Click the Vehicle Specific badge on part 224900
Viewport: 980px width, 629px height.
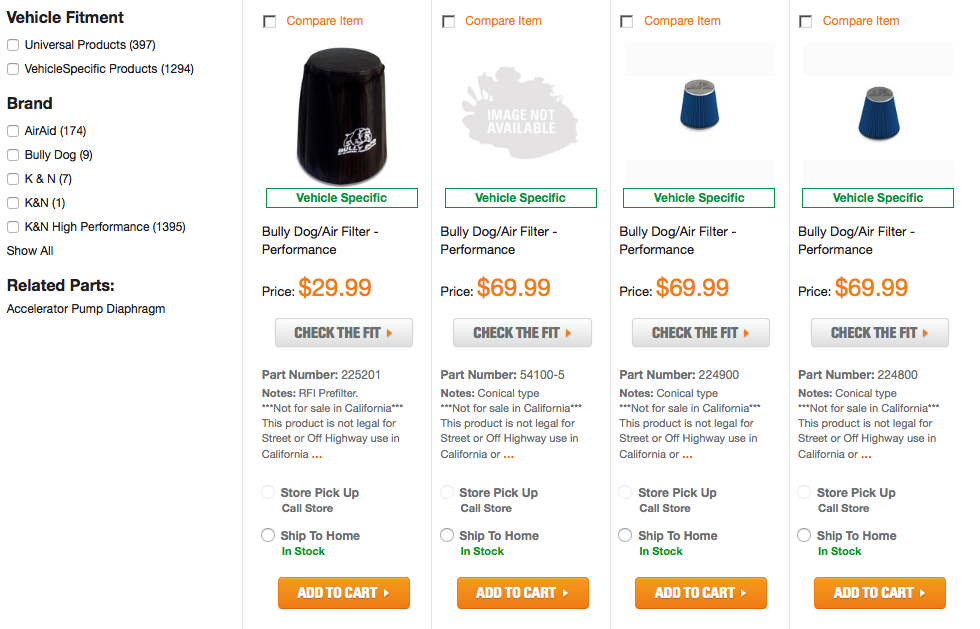click(x=698, y=197)
